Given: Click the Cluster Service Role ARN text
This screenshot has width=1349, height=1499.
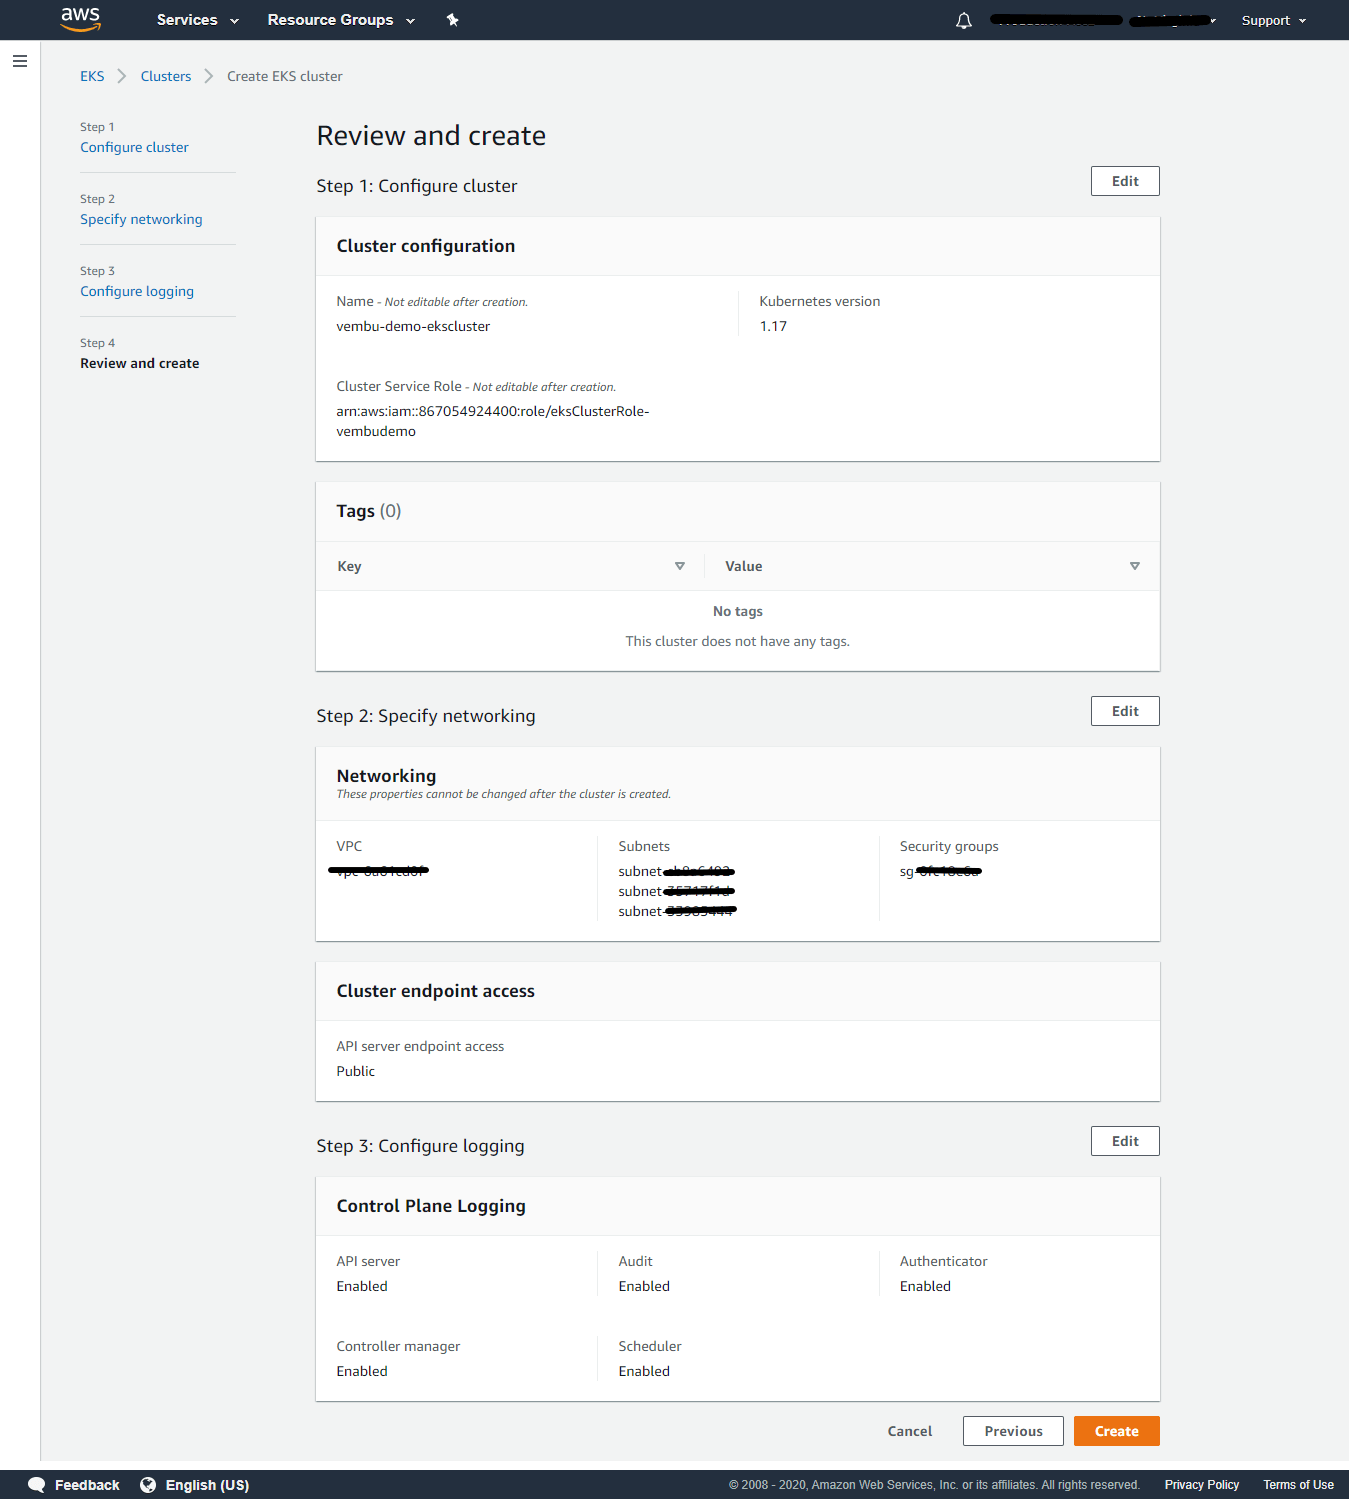Looking at the screenshot, I should pos(493,421).
